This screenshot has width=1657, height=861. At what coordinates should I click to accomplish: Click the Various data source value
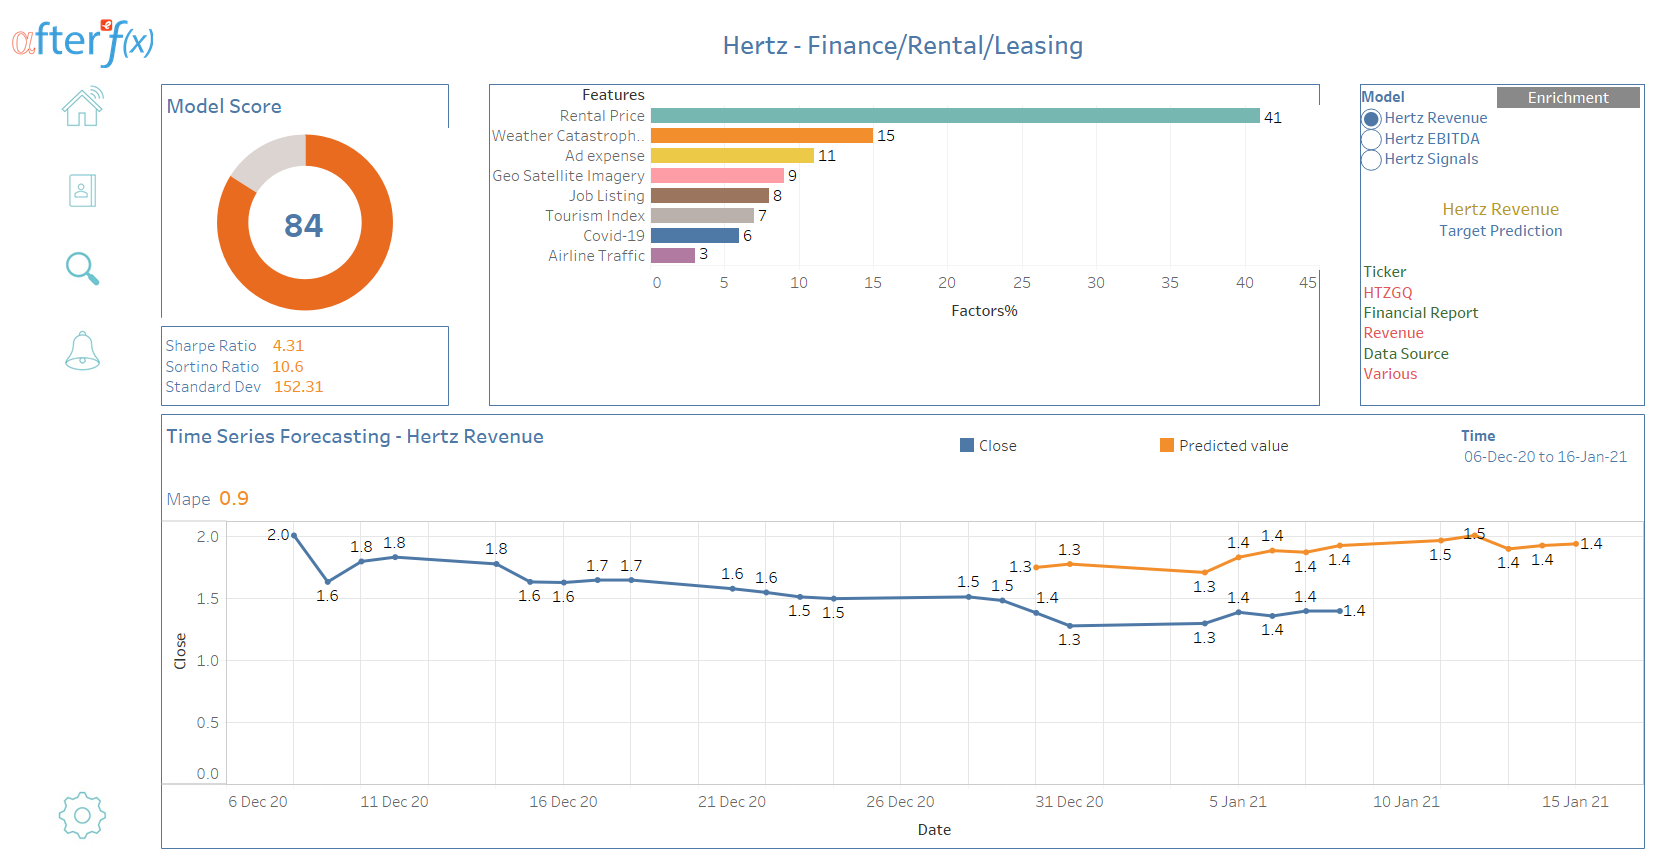click(x=1390, y=374)
